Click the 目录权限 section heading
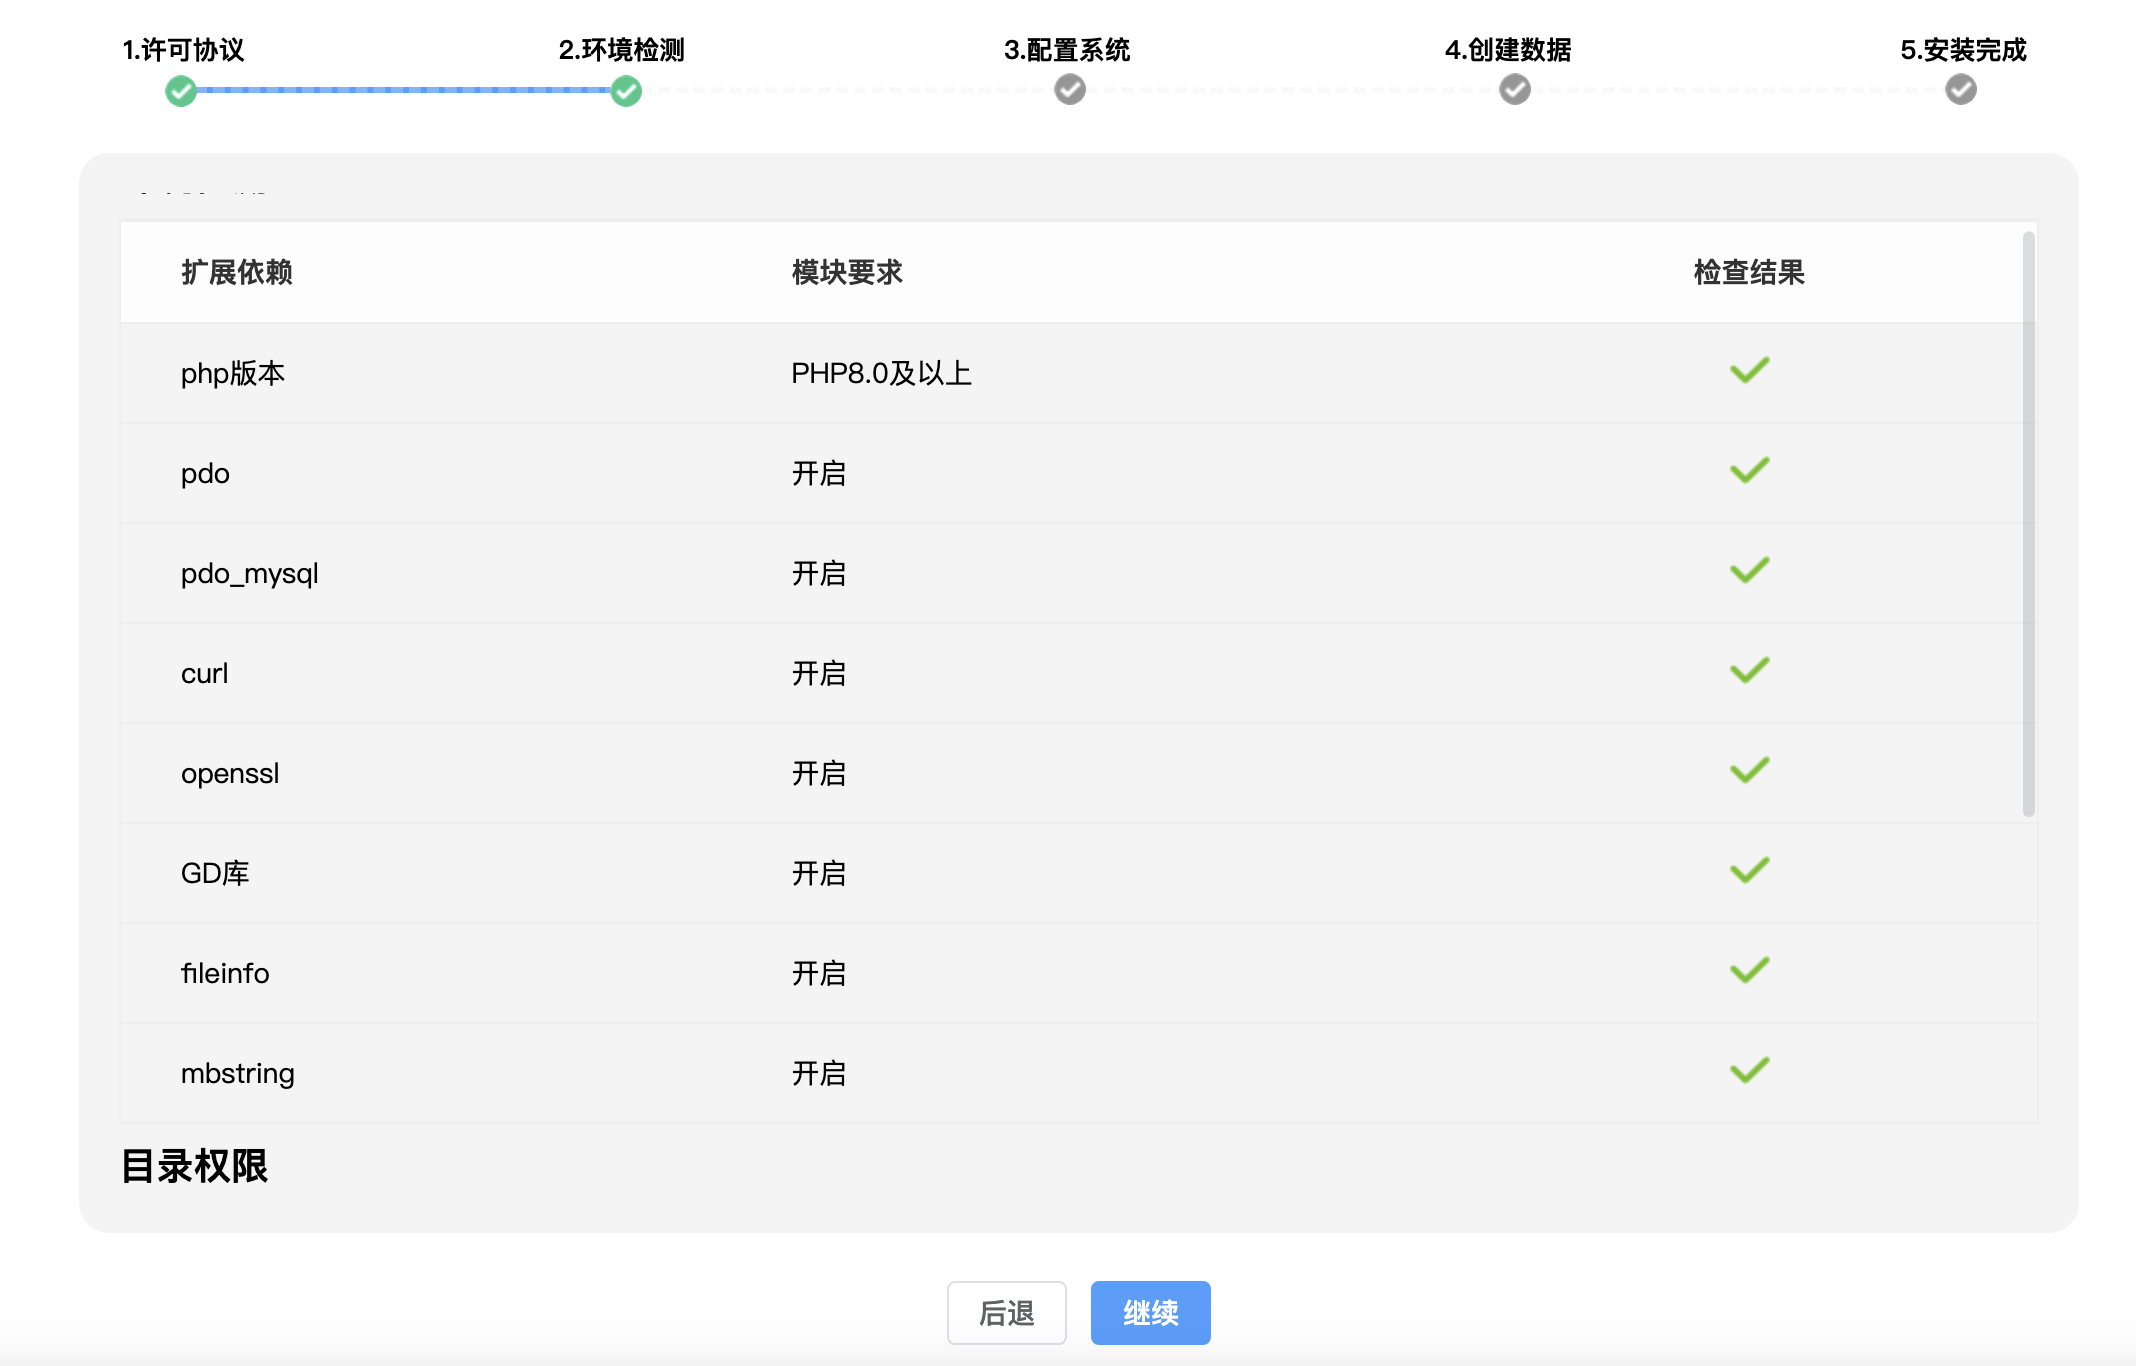Screen dimensions: 2136x1366 194,1166
